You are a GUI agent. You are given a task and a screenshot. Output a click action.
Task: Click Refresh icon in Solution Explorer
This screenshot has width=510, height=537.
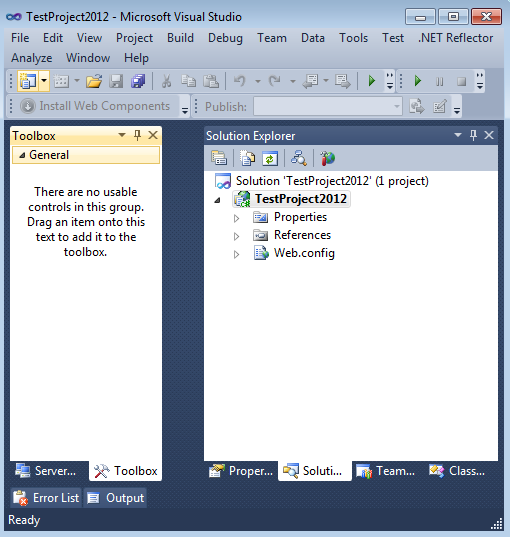click(270, 158)
